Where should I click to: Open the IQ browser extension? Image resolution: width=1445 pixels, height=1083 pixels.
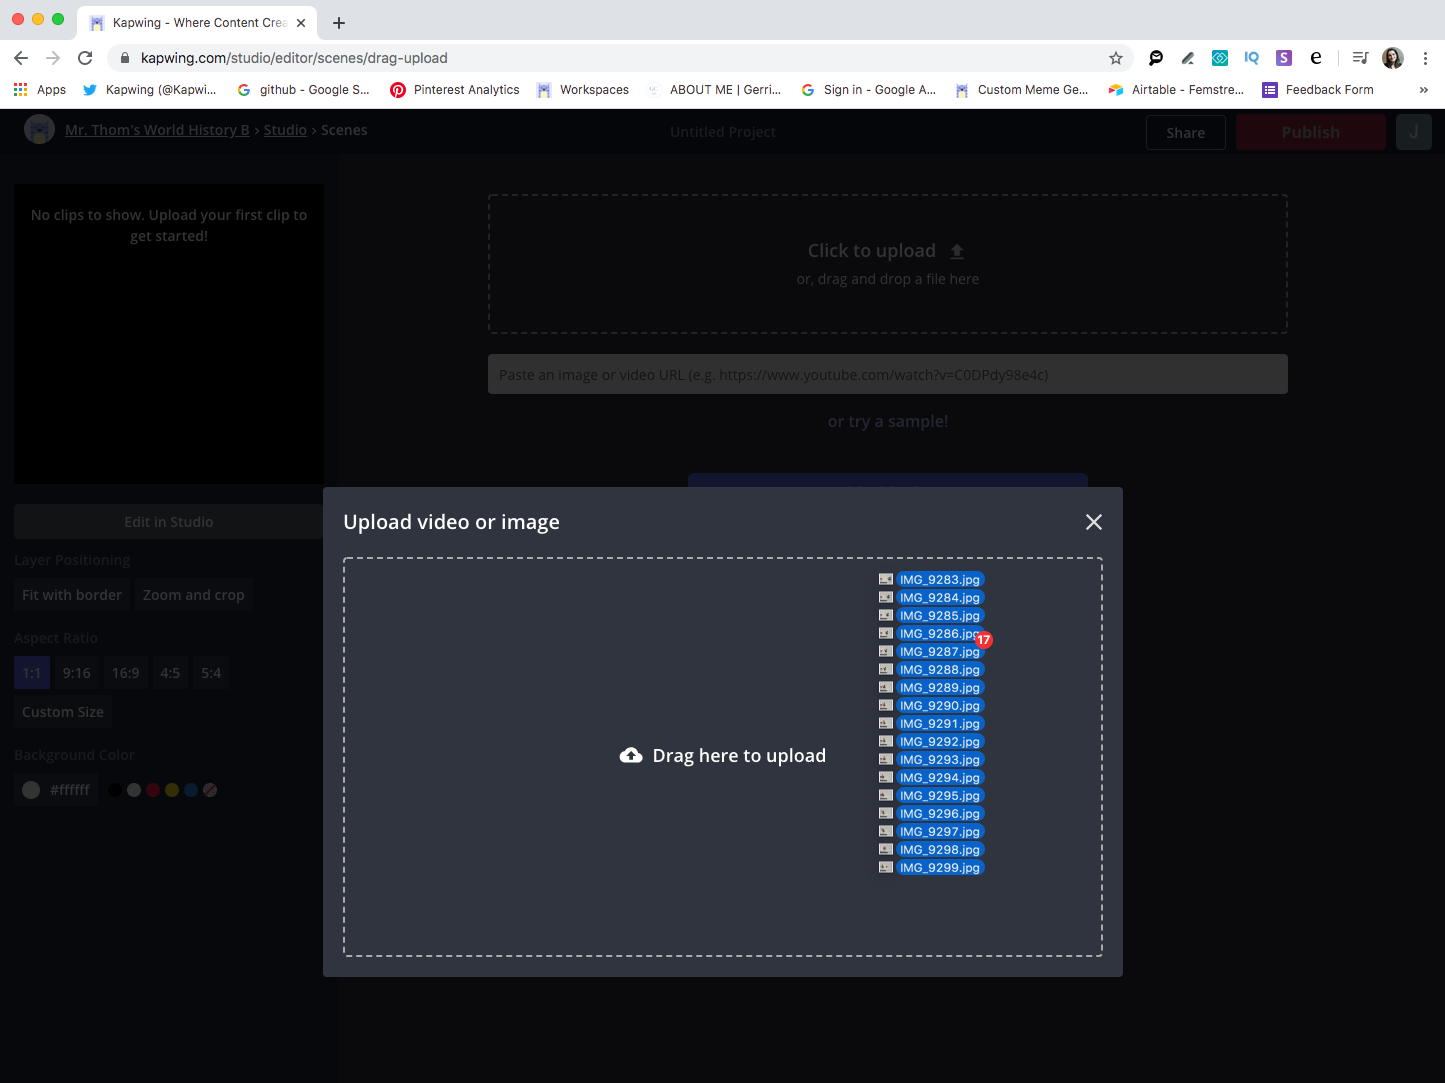pos(1251,58)
